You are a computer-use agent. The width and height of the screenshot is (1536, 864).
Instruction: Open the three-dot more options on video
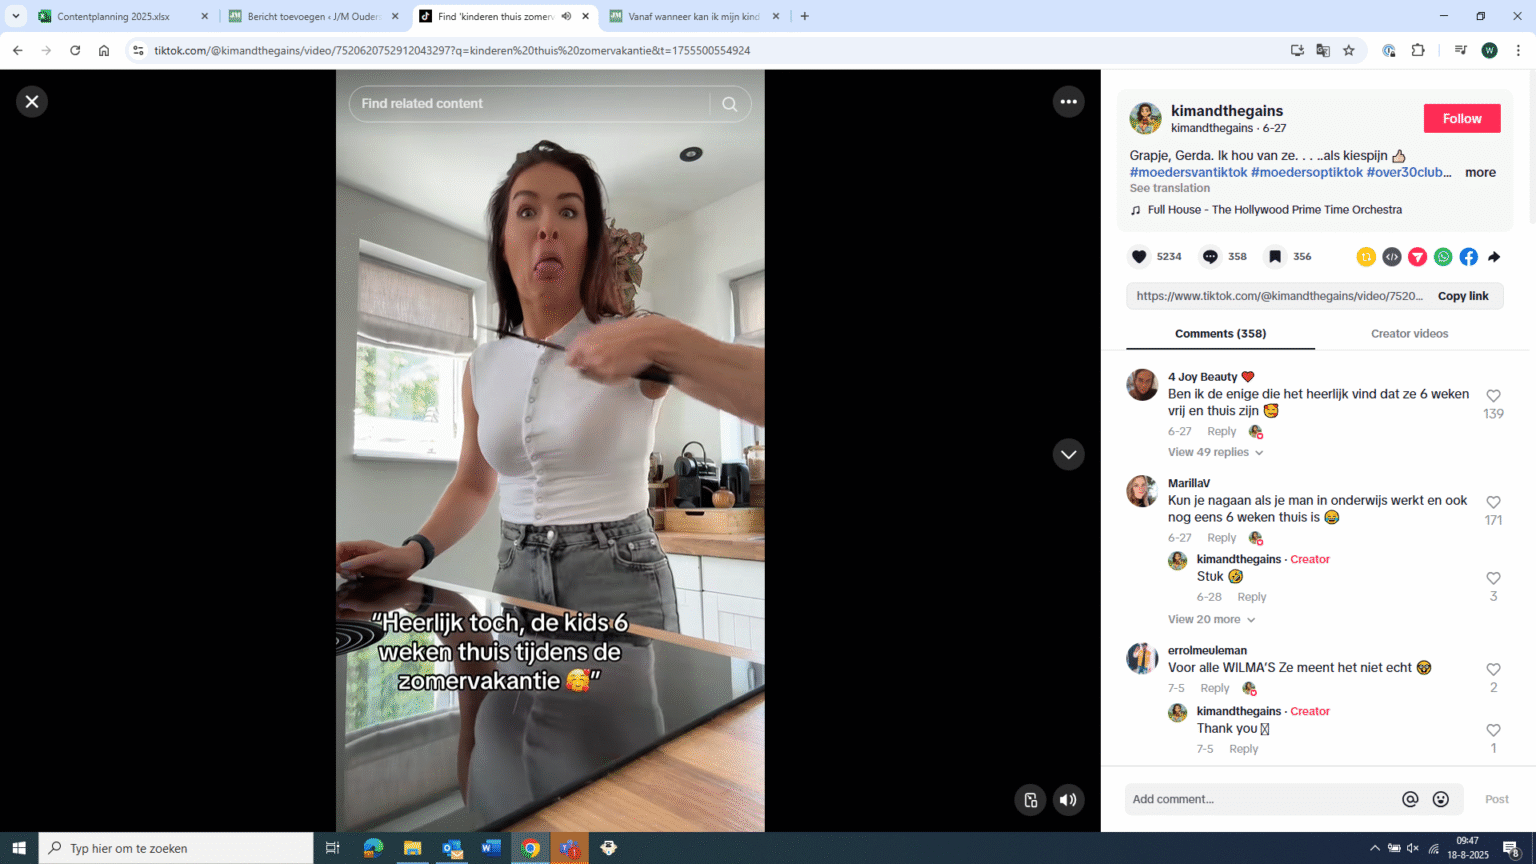coord(1068,102)
